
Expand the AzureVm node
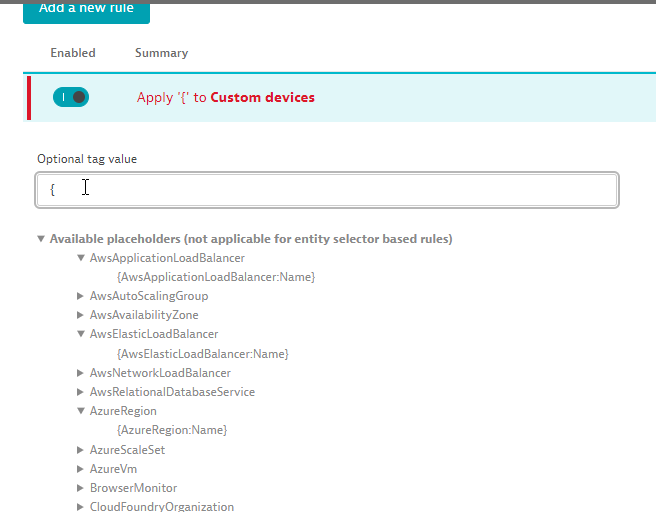81,469
